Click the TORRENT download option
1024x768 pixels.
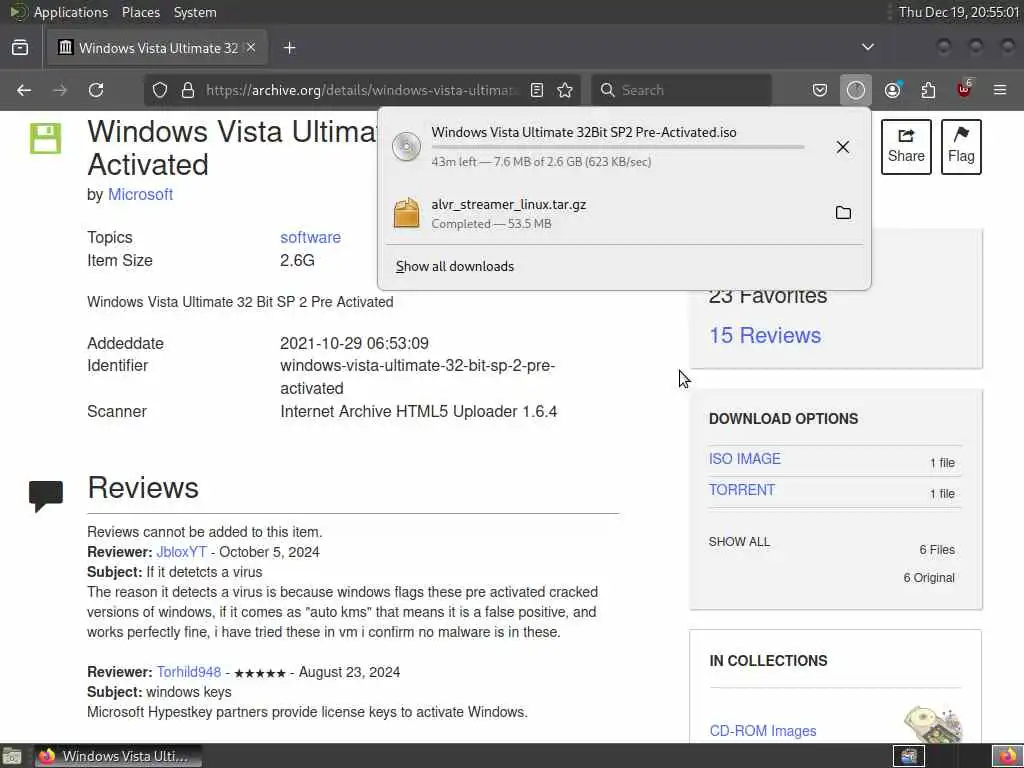point(742,490)
